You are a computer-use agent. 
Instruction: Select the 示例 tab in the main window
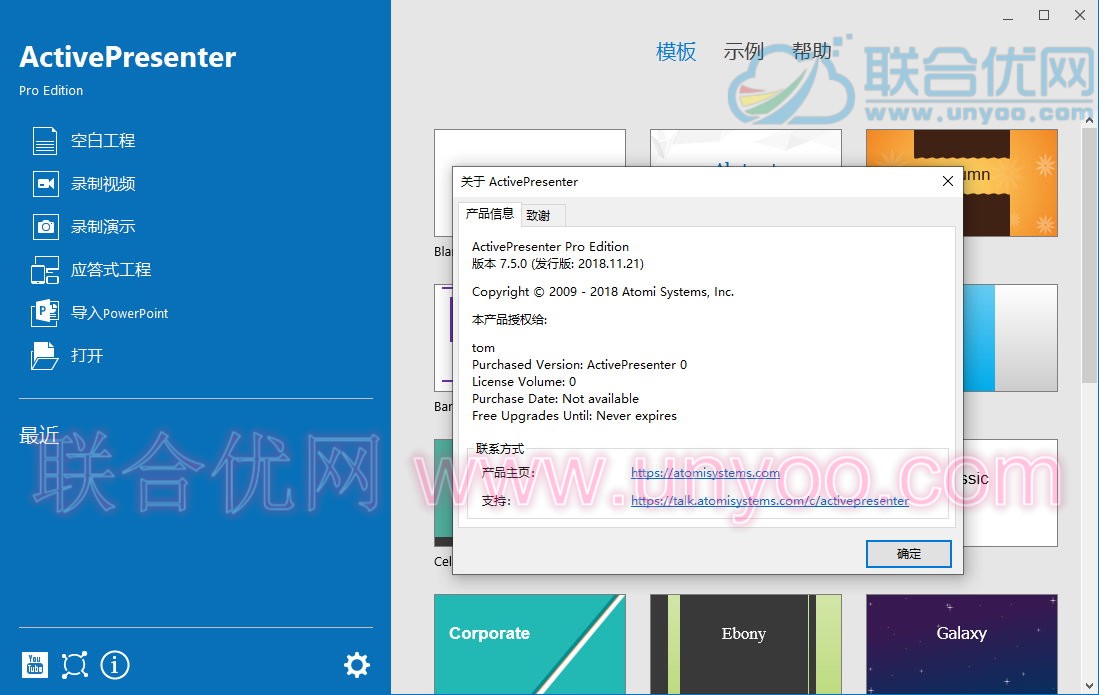(x=744, y=51)
